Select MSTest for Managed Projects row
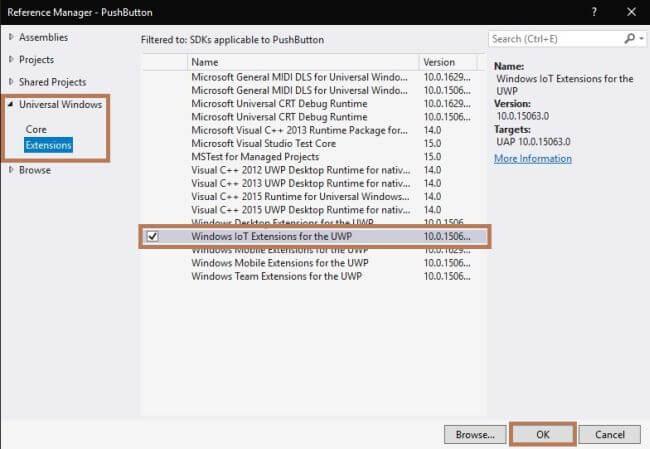The image size is (650, 449). tap(313, 157)
